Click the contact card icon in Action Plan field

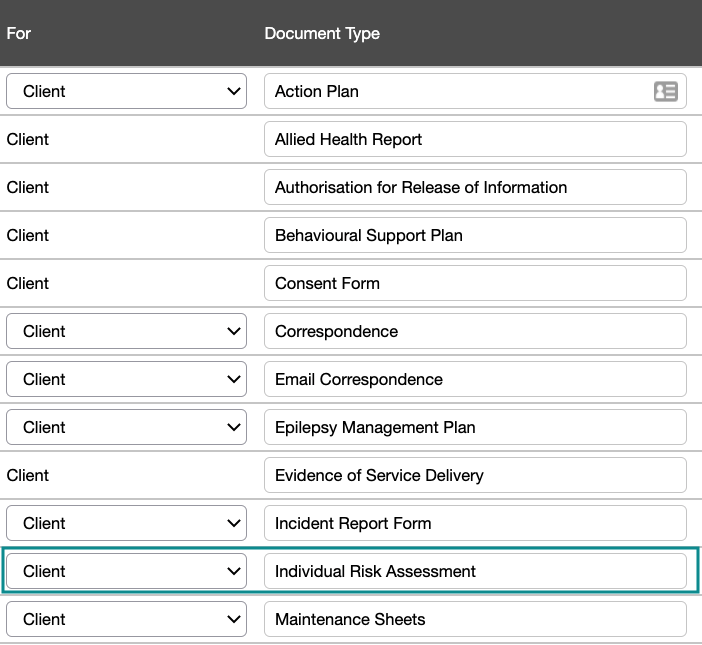[665, 91]
